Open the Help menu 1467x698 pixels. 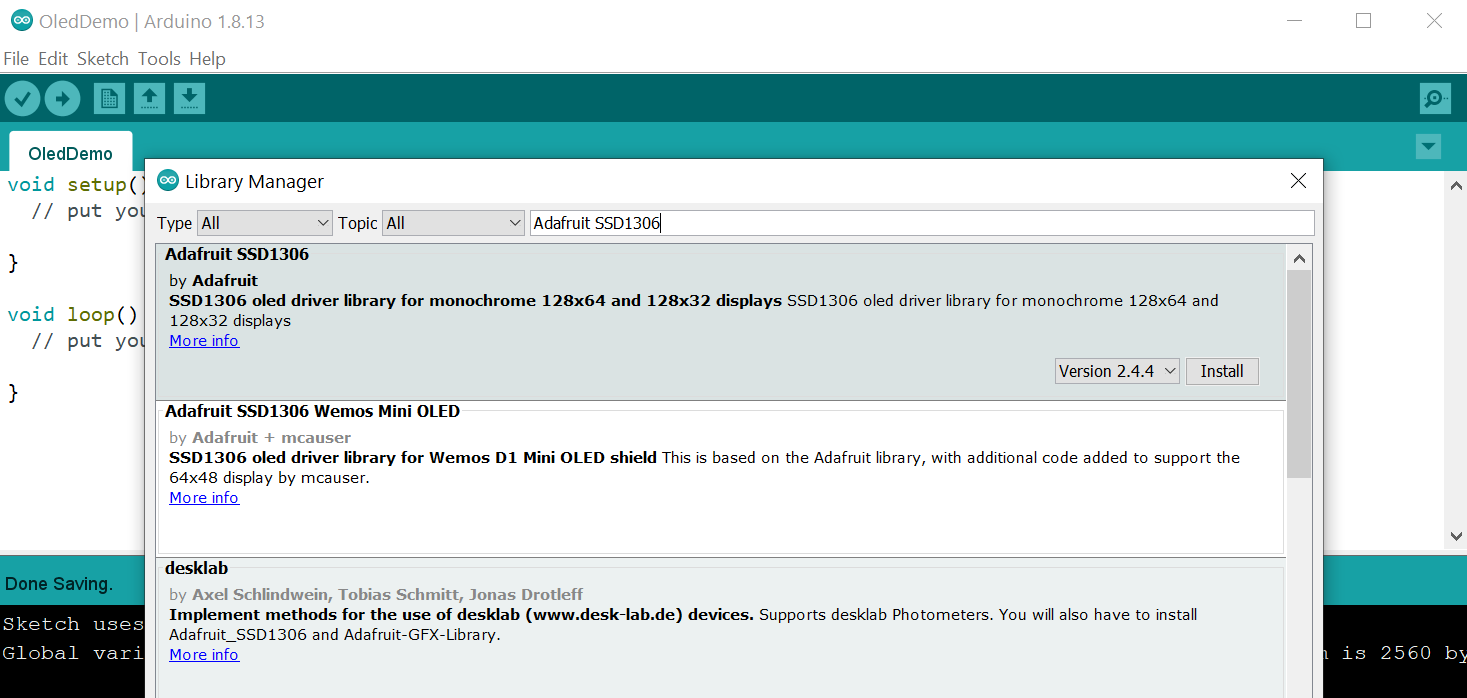[207, 59]
